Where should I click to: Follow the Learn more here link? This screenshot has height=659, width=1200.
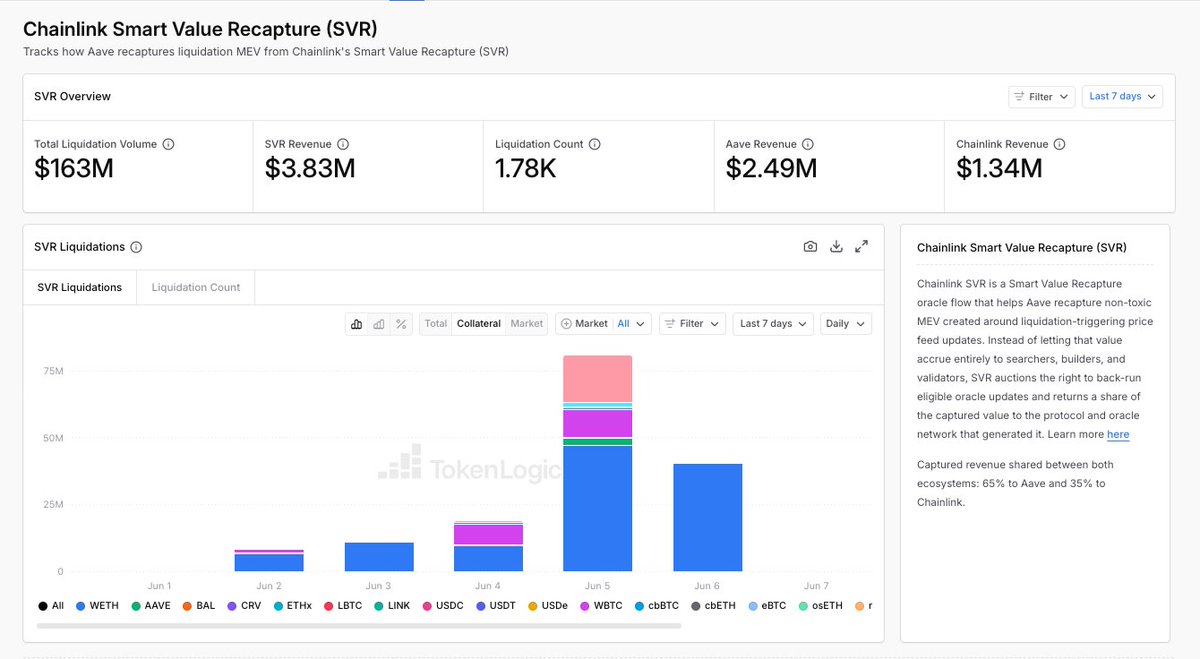[1118, 434]
